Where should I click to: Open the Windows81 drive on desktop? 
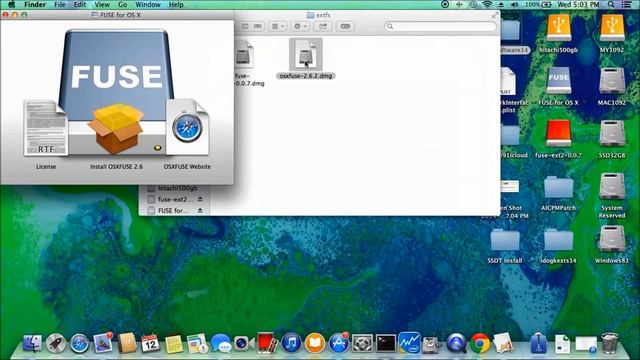point(611,239)
